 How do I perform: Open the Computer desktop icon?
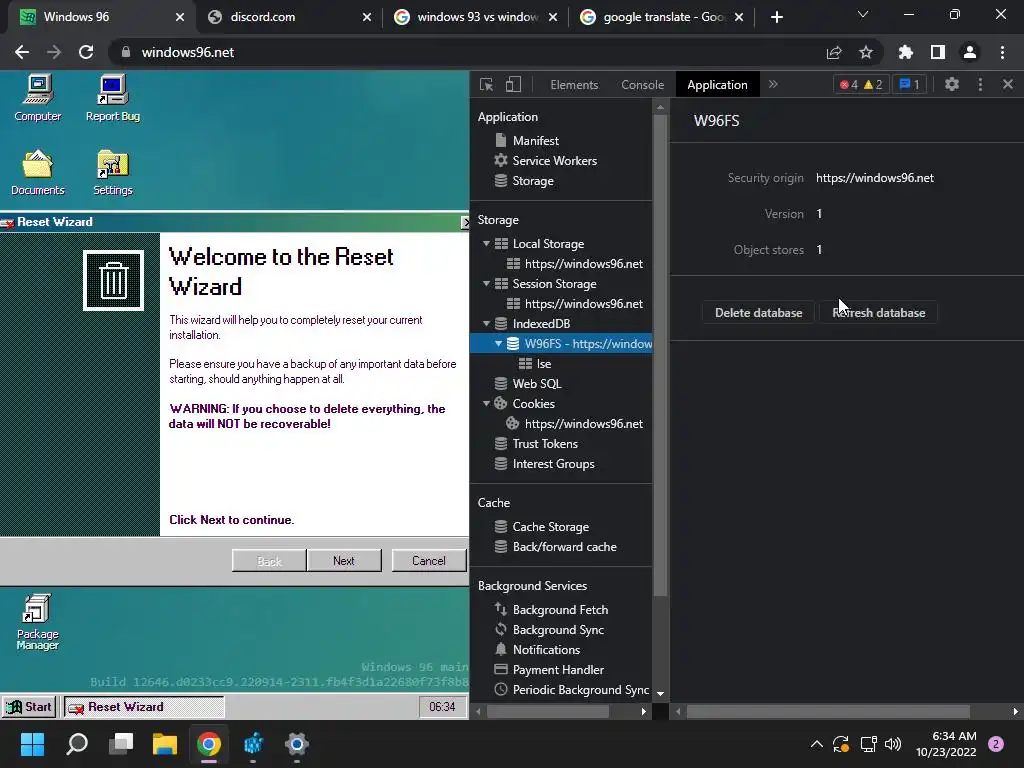point(38,98)
